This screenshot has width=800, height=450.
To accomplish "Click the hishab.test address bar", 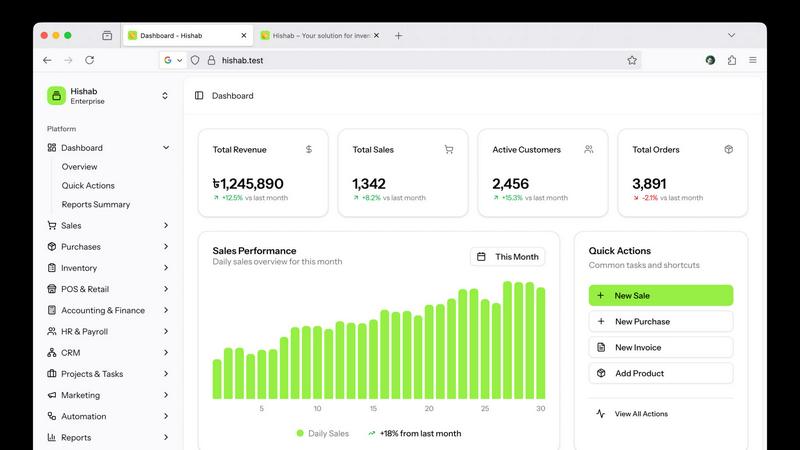I will [400, 60].
